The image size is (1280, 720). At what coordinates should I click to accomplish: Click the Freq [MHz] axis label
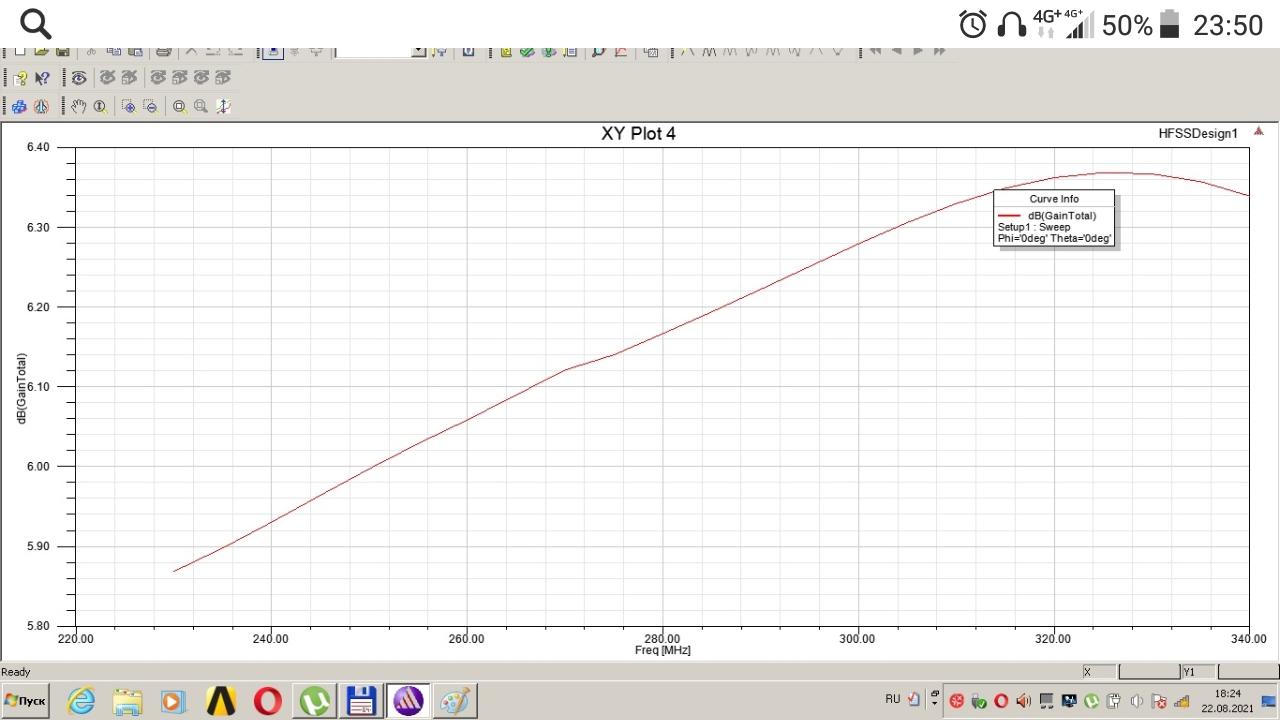pos(662,650)
